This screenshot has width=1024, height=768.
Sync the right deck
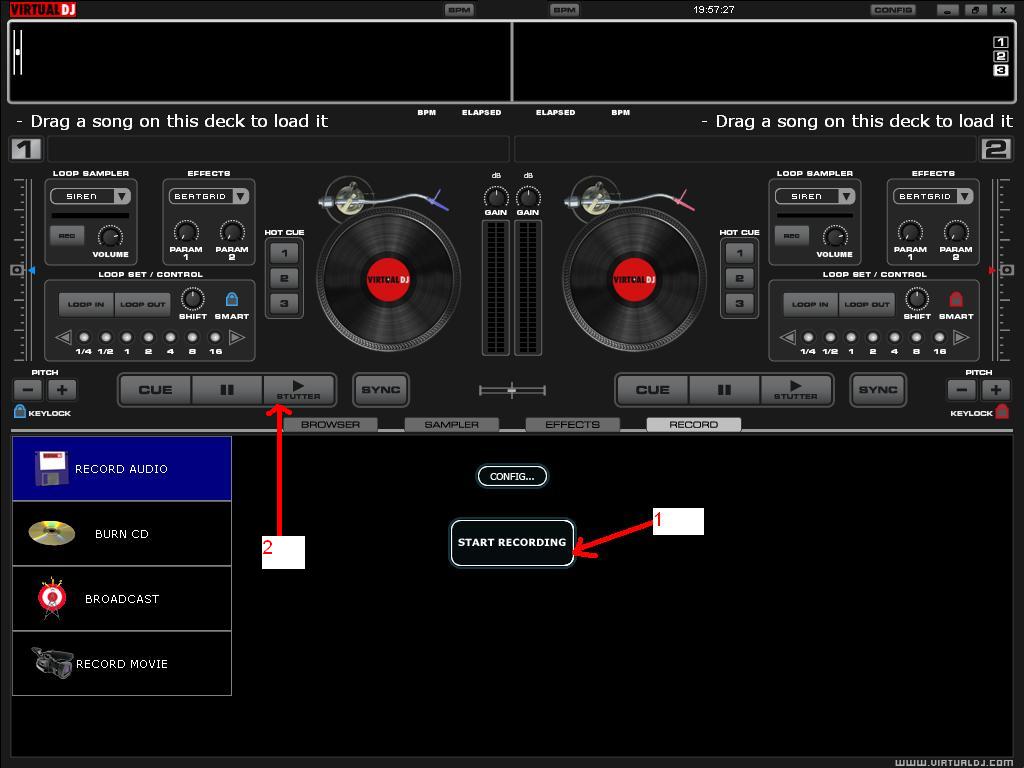coord(878,390)
